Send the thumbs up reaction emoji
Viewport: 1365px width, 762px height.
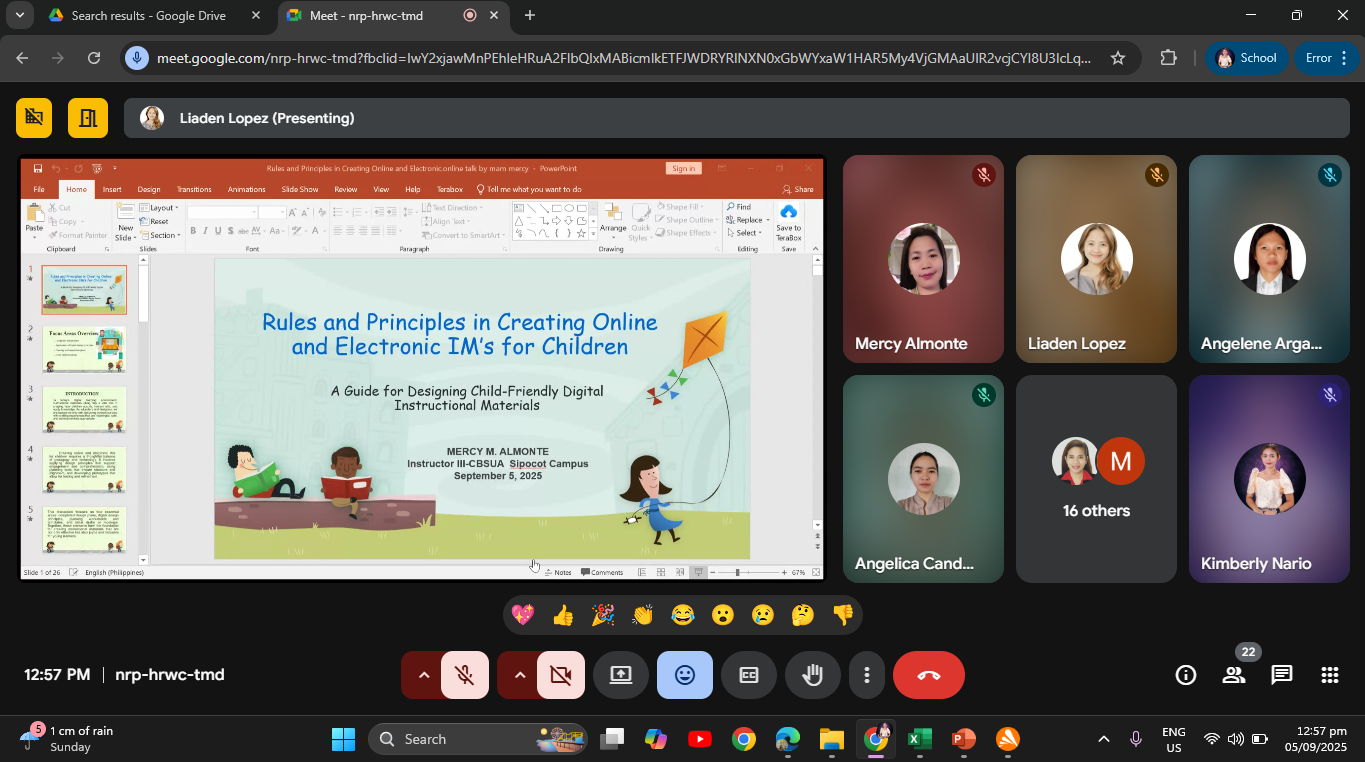click(x=563, y=615)
